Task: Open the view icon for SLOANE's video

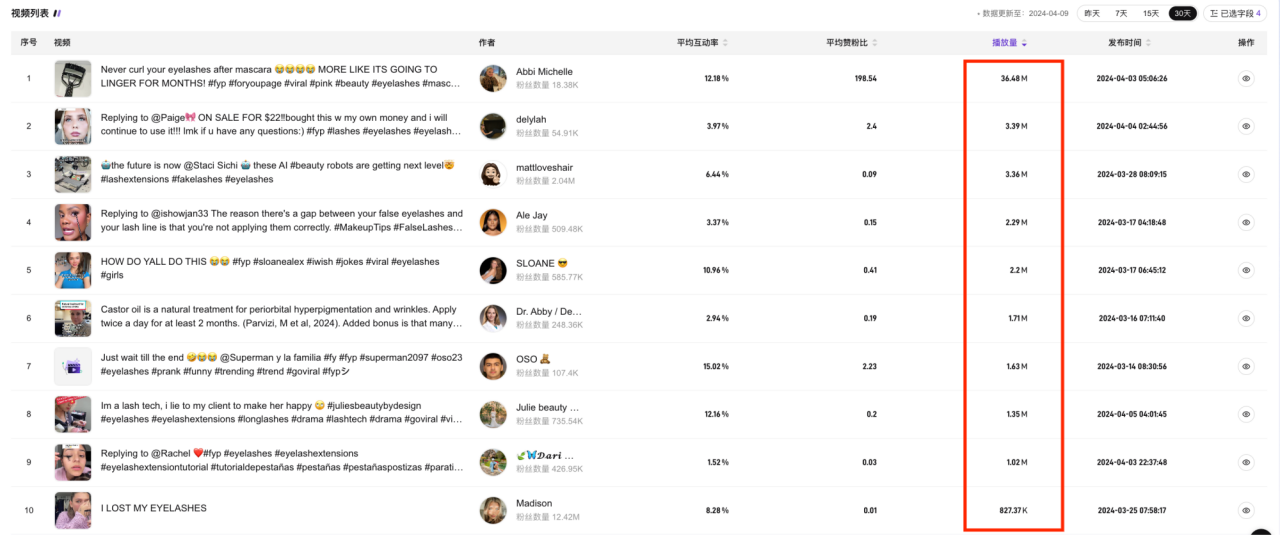Action: 1246,270
